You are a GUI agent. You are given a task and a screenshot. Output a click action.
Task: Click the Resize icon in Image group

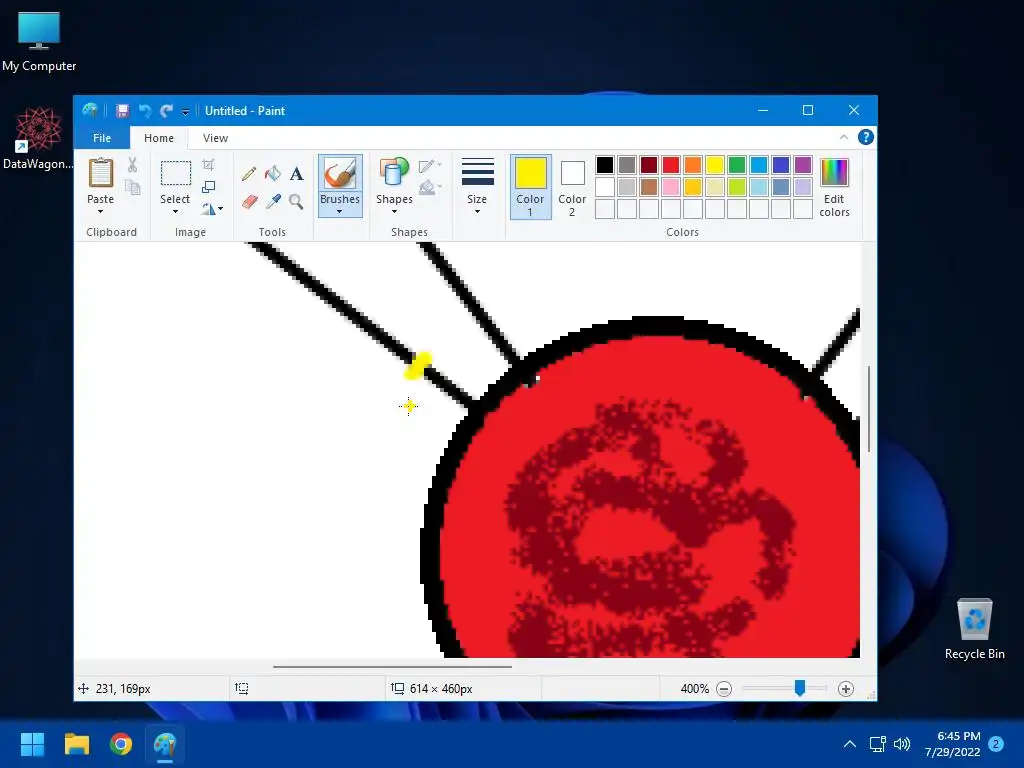pos(208,187)
